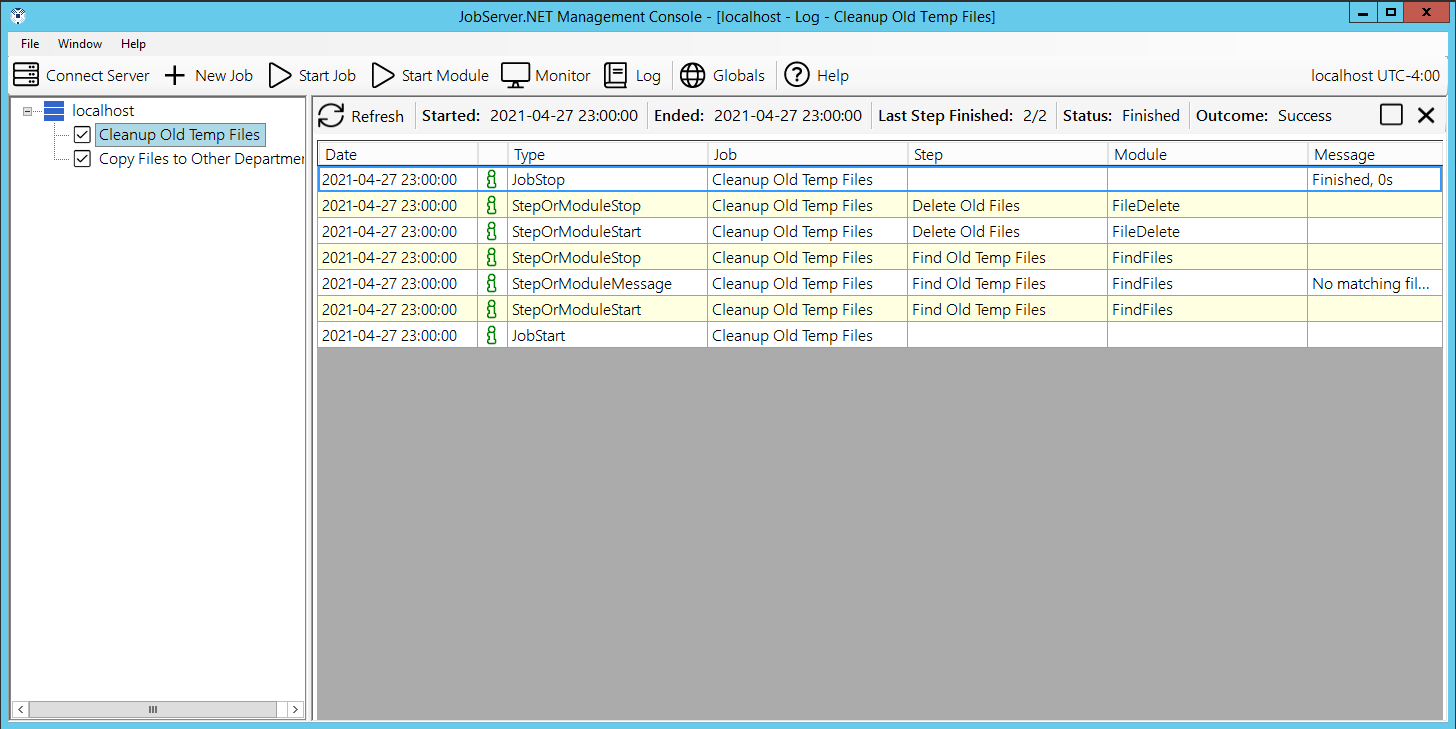The height and width of the screenshot is (729, 1456).
Task: Toggle the Copy Files to Other Department checkbox
Action: (82, 159)
